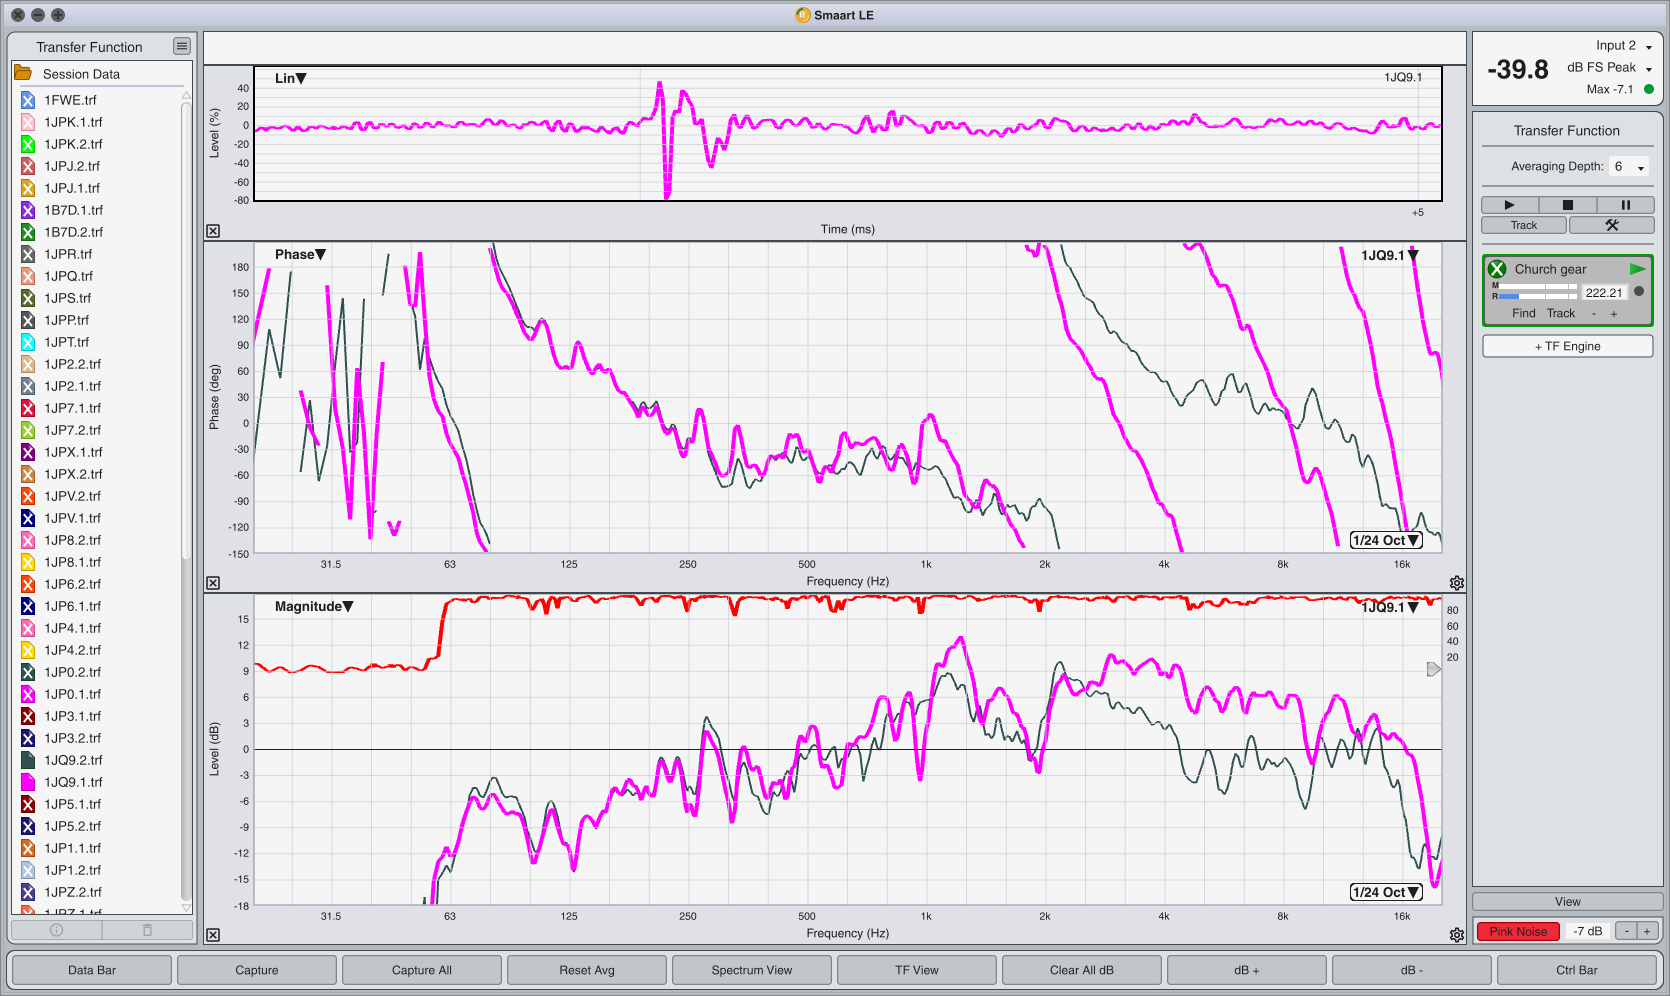
Task: Open the dB FS Peak meter type dropdown
Action: click(1609, 68)
